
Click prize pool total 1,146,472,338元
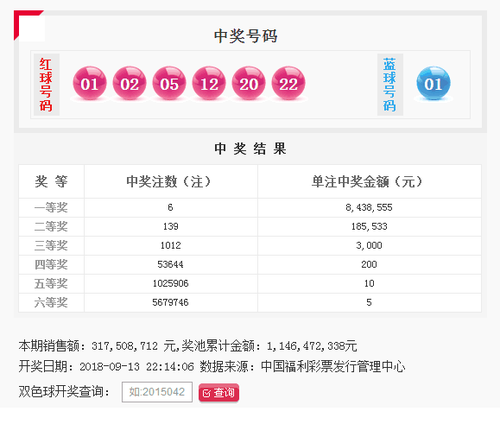click(312, 346)
